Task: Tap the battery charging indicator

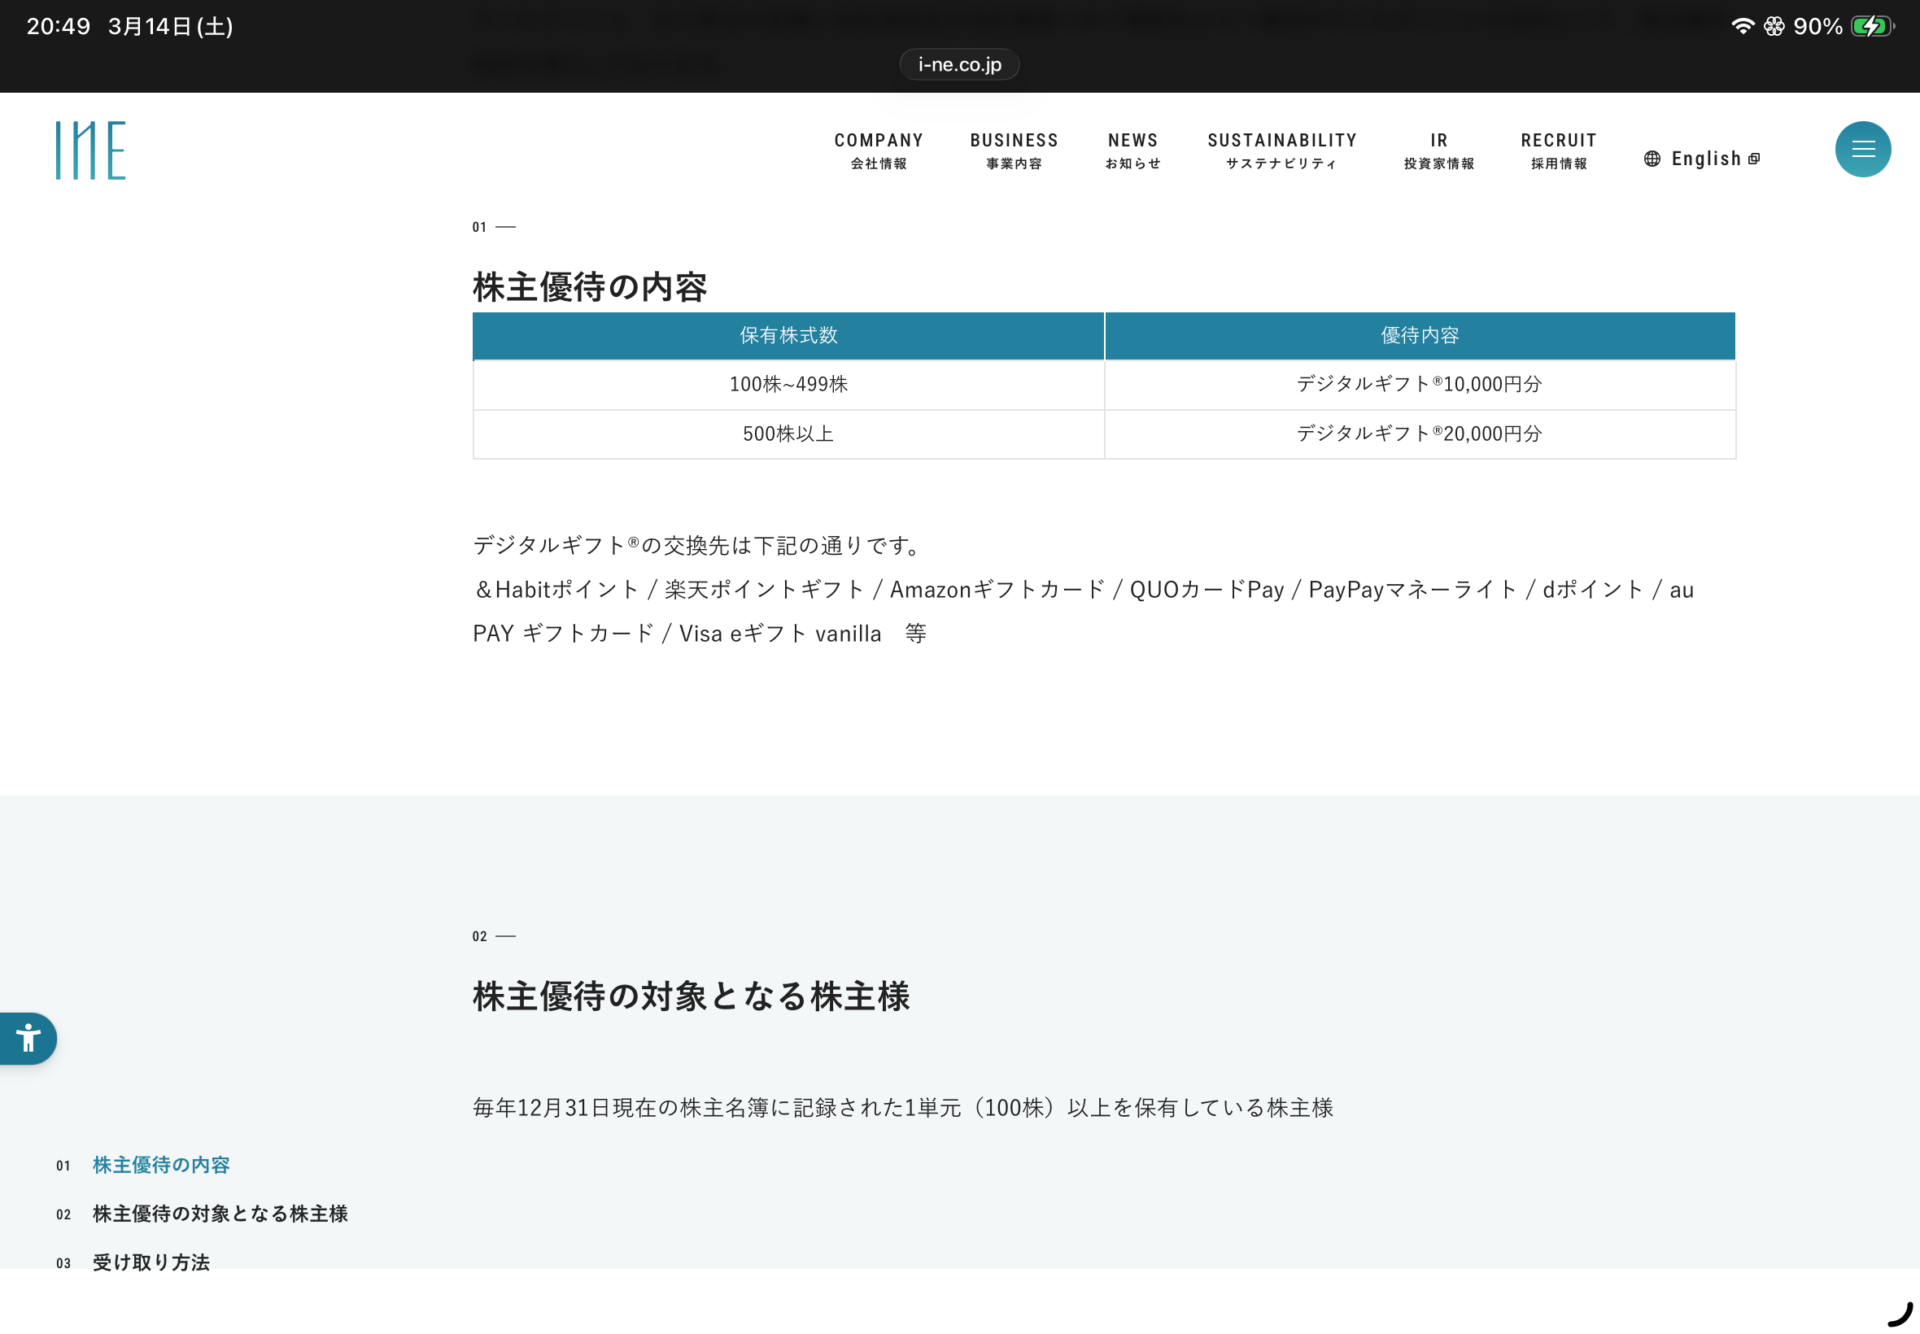Action: pyautogui.click(x=1871, y=27)
